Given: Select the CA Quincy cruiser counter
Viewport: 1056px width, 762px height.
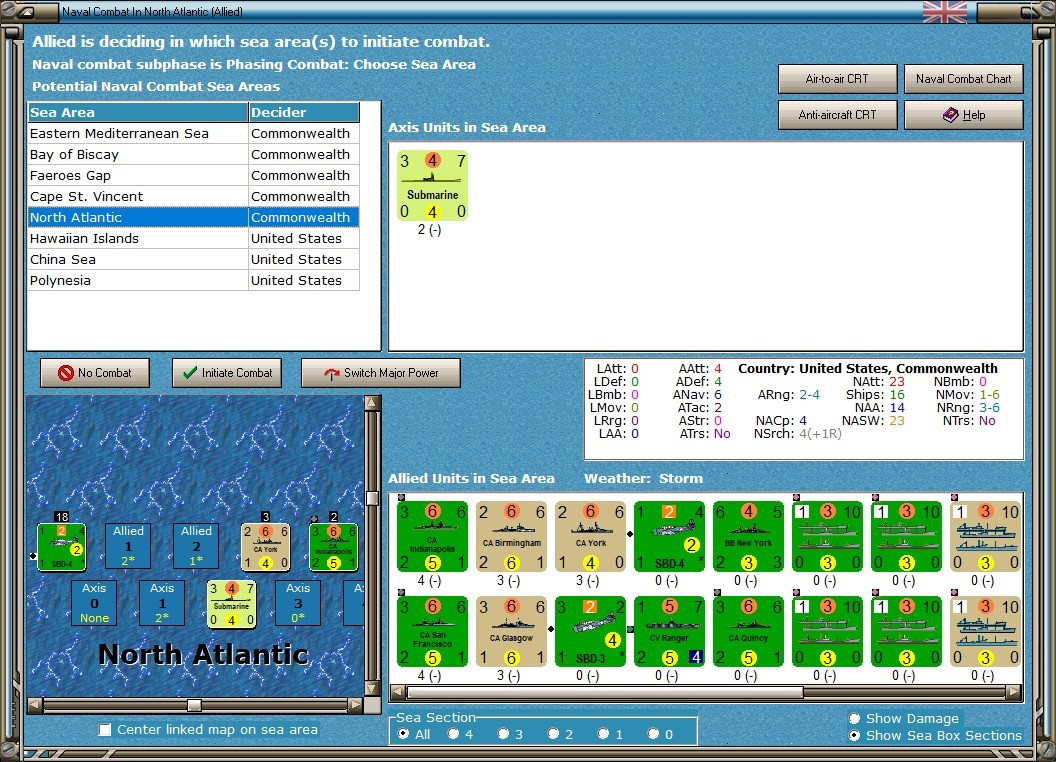Looking at the screenshot, I should (748, 631).
